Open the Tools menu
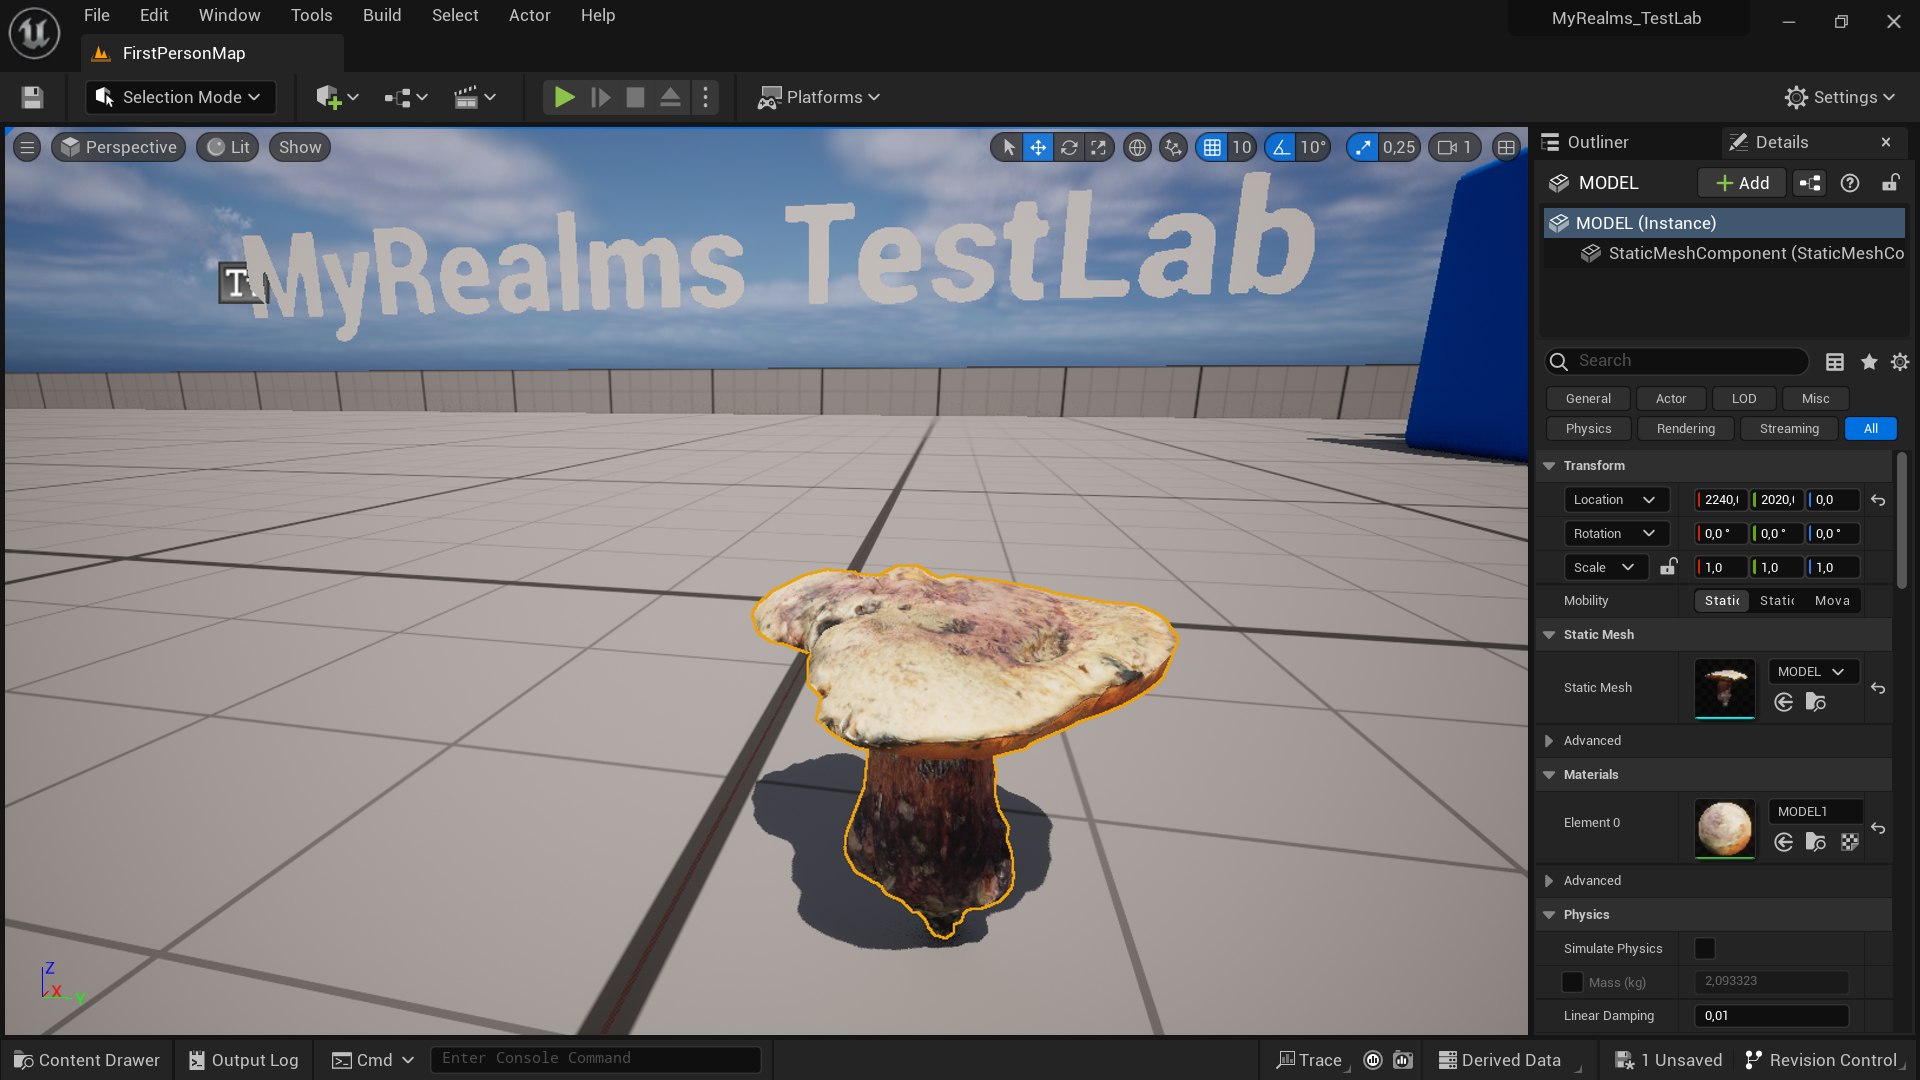This screenshot has height=1080, width=1920. coord(311,15)
